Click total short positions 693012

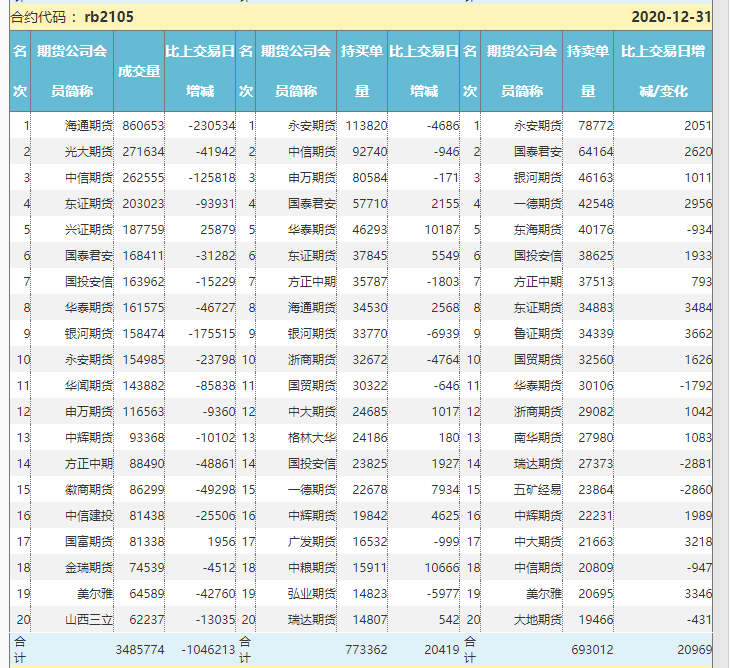[593, 650]
